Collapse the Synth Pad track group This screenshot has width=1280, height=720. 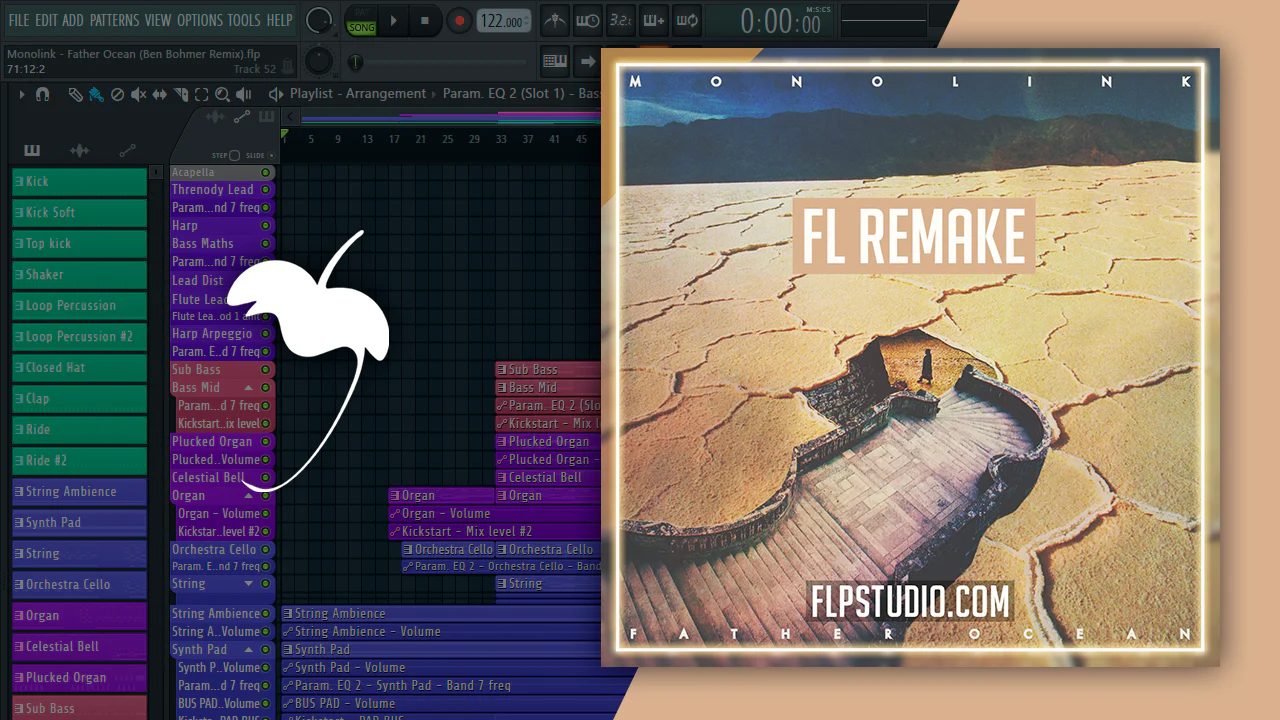tap(249, 649)
